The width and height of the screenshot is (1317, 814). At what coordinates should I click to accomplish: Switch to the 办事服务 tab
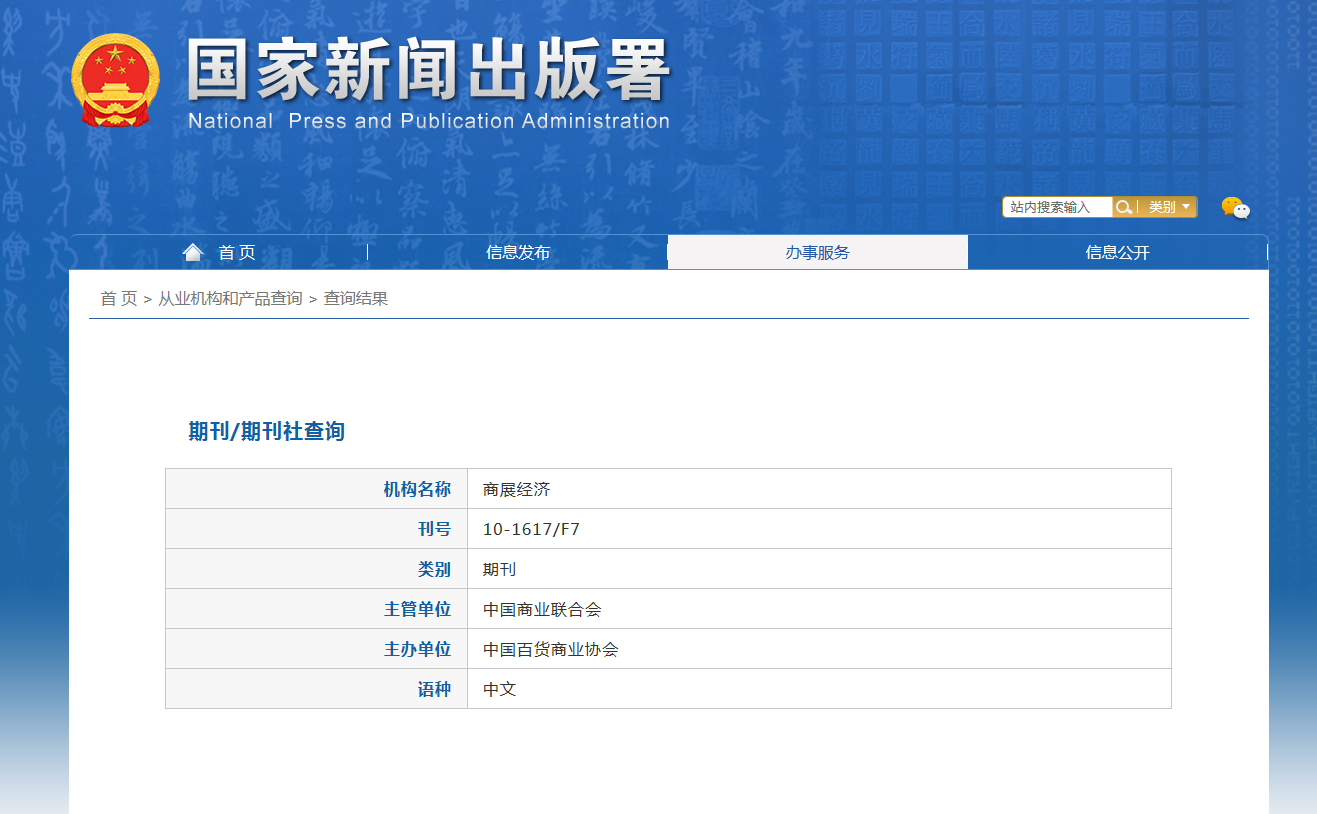pos(817,252)
